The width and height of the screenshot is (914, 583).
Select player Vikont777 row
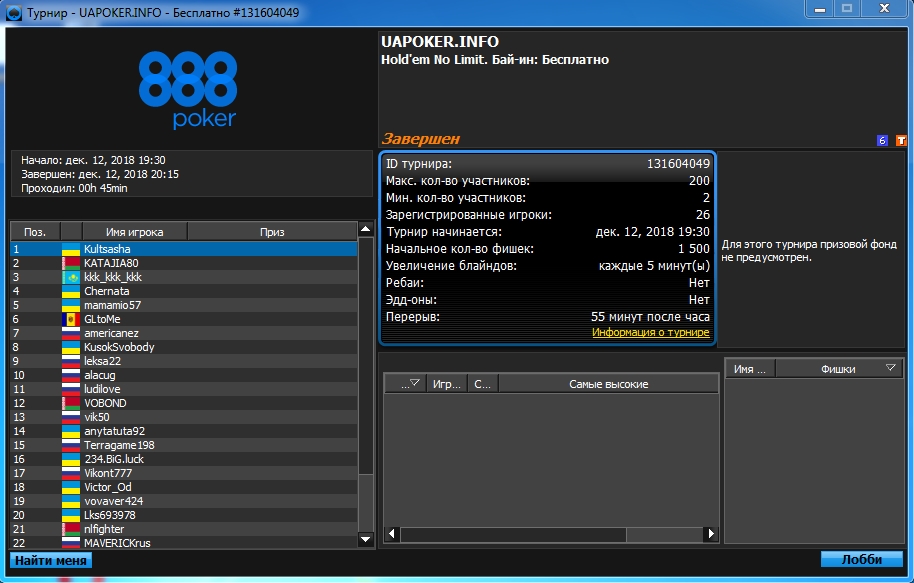(184, 473)
